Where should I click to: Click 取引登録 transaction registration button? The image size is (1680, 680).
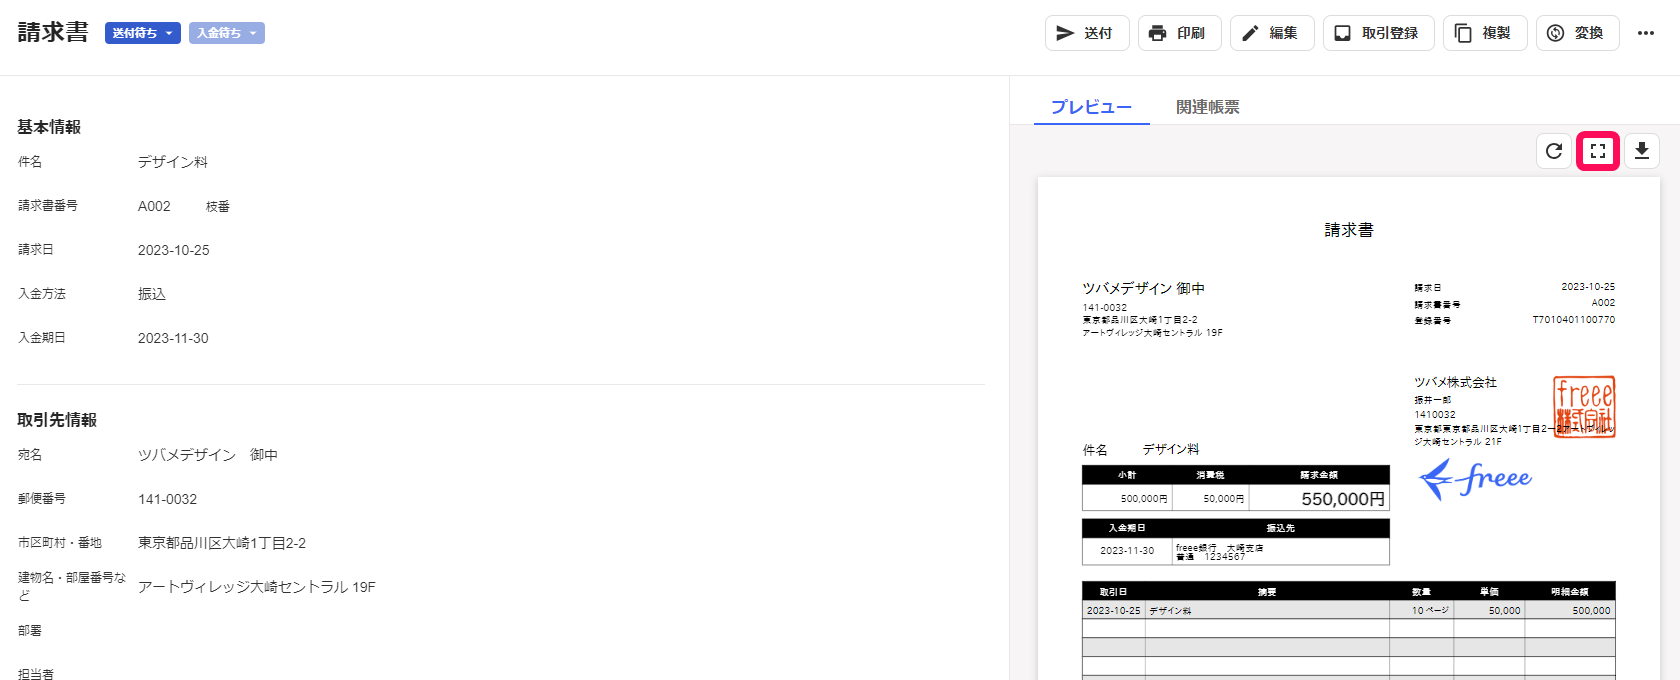pos(1377,33)
